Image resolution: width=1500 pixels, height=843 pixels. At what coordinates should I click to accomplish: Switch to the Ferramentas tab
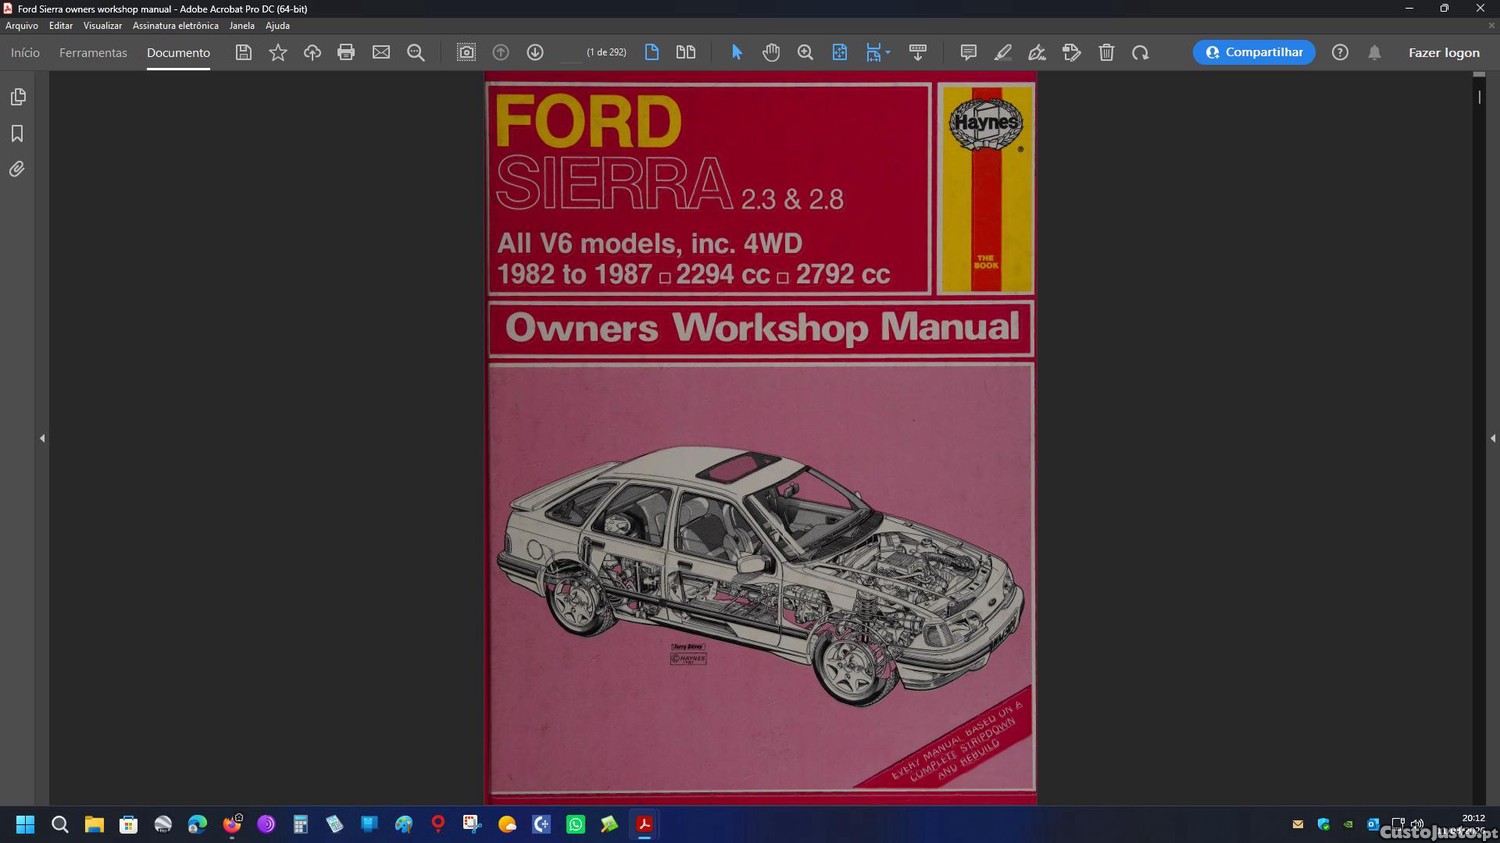[x=93, y=52]
